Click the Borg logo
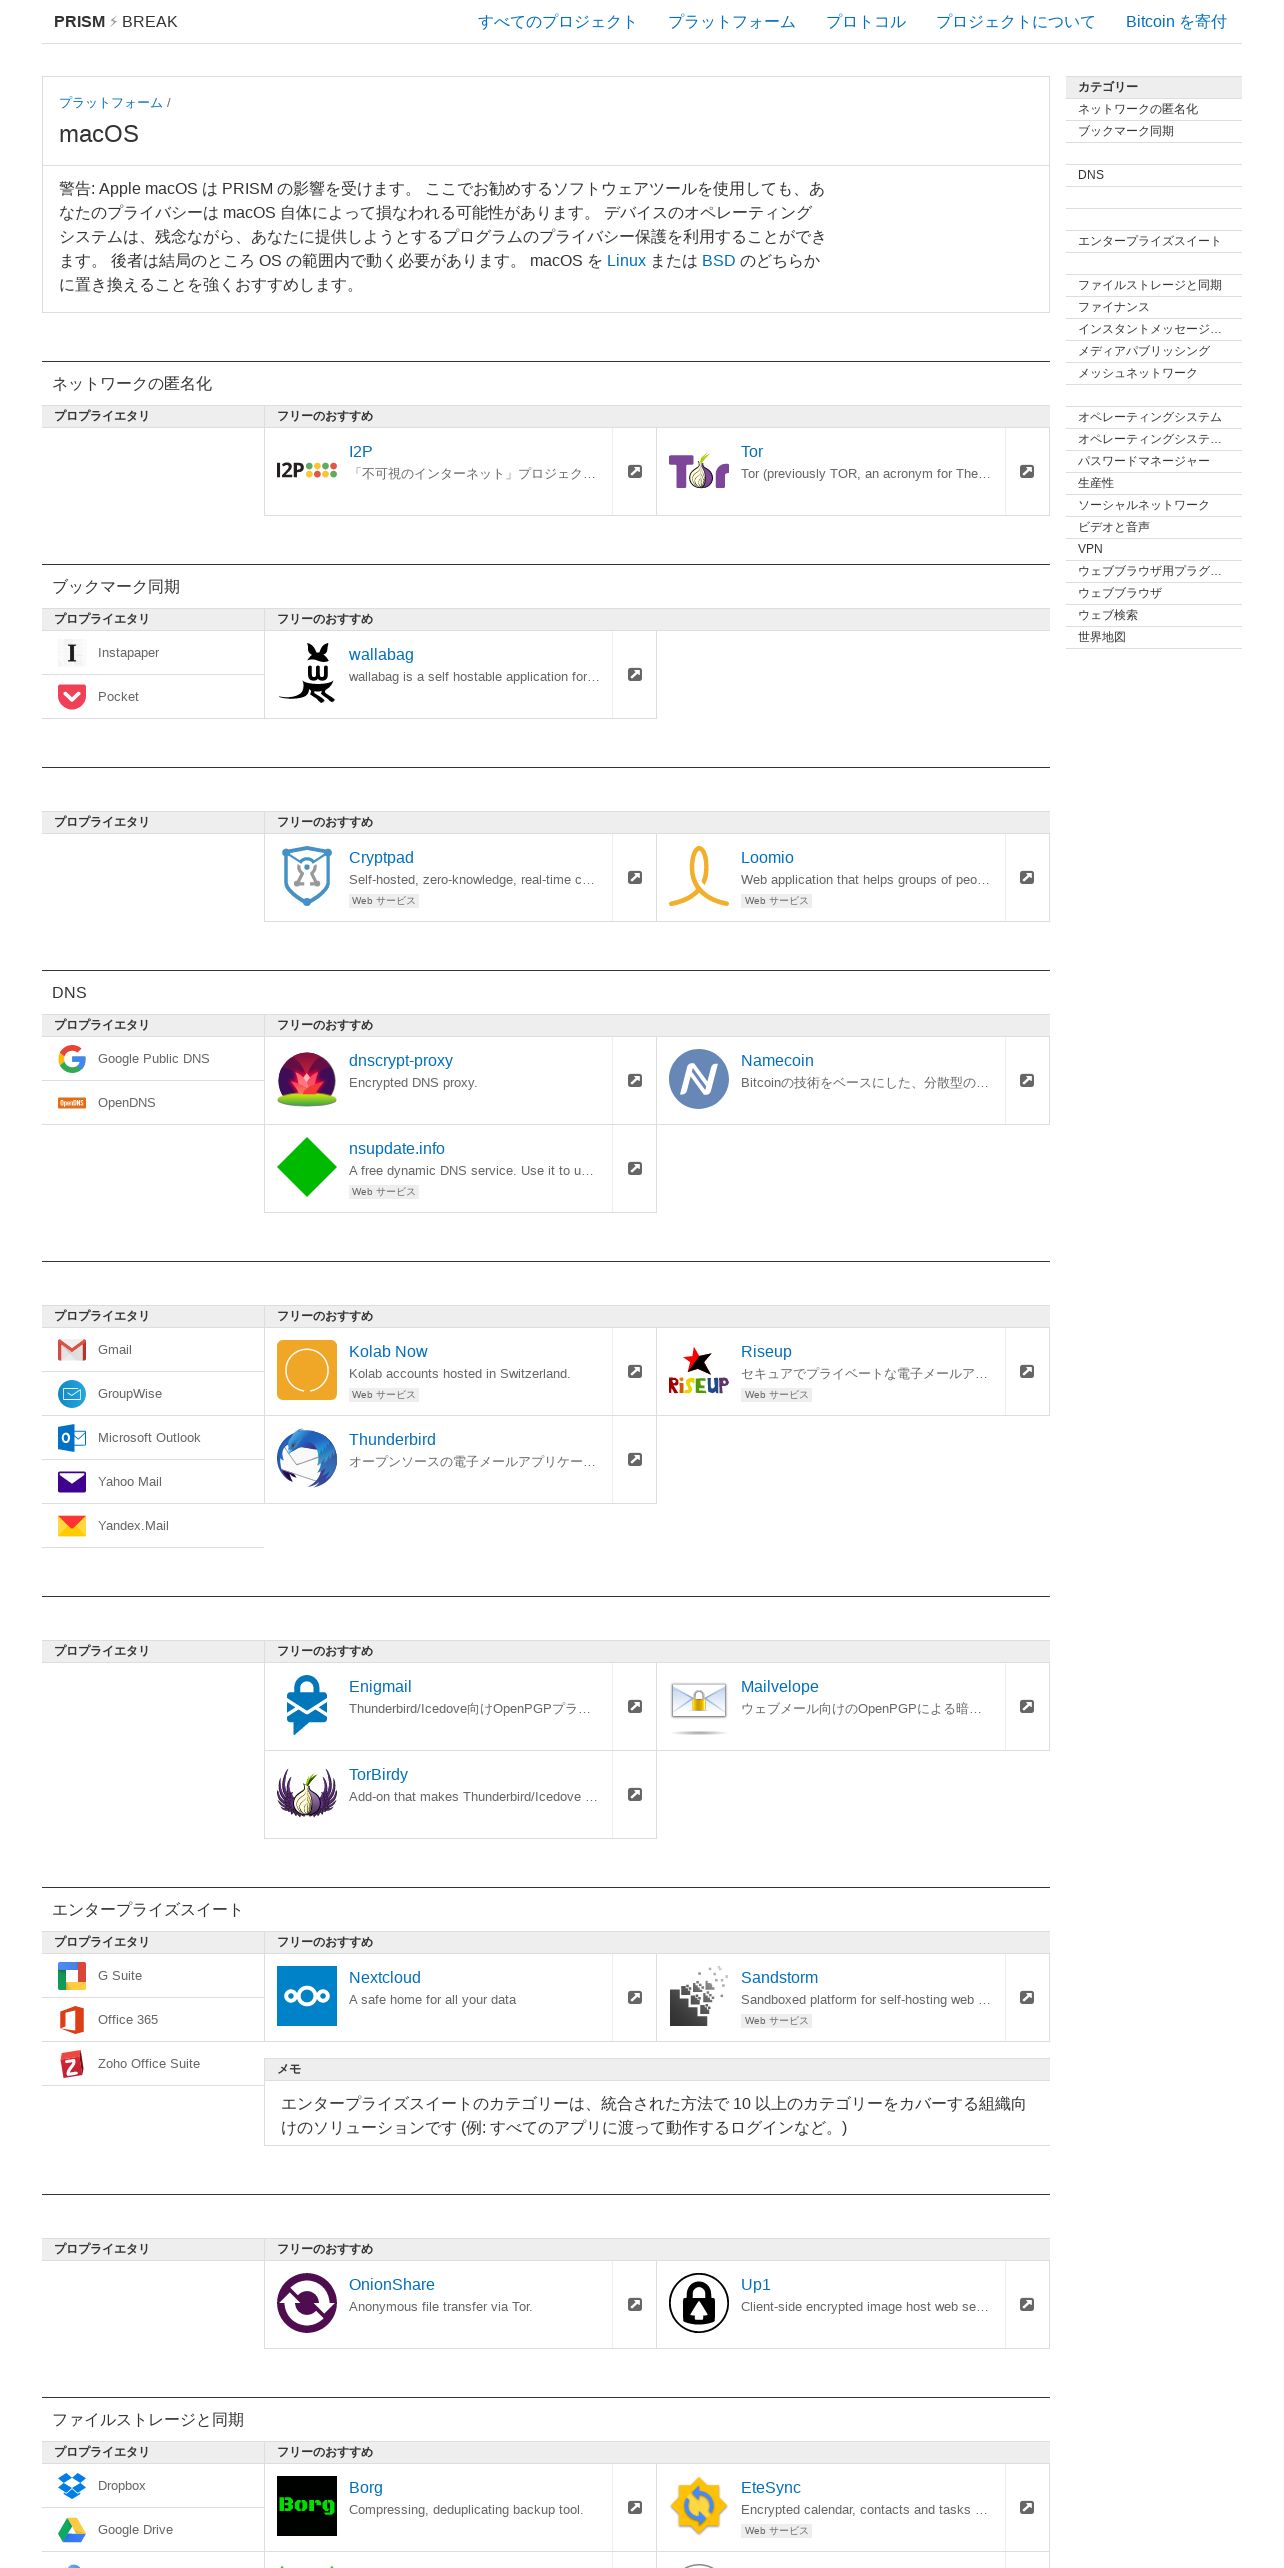Viewport: 1284px width, 2568px height. pyautogui.click(x=307, y=2506)
